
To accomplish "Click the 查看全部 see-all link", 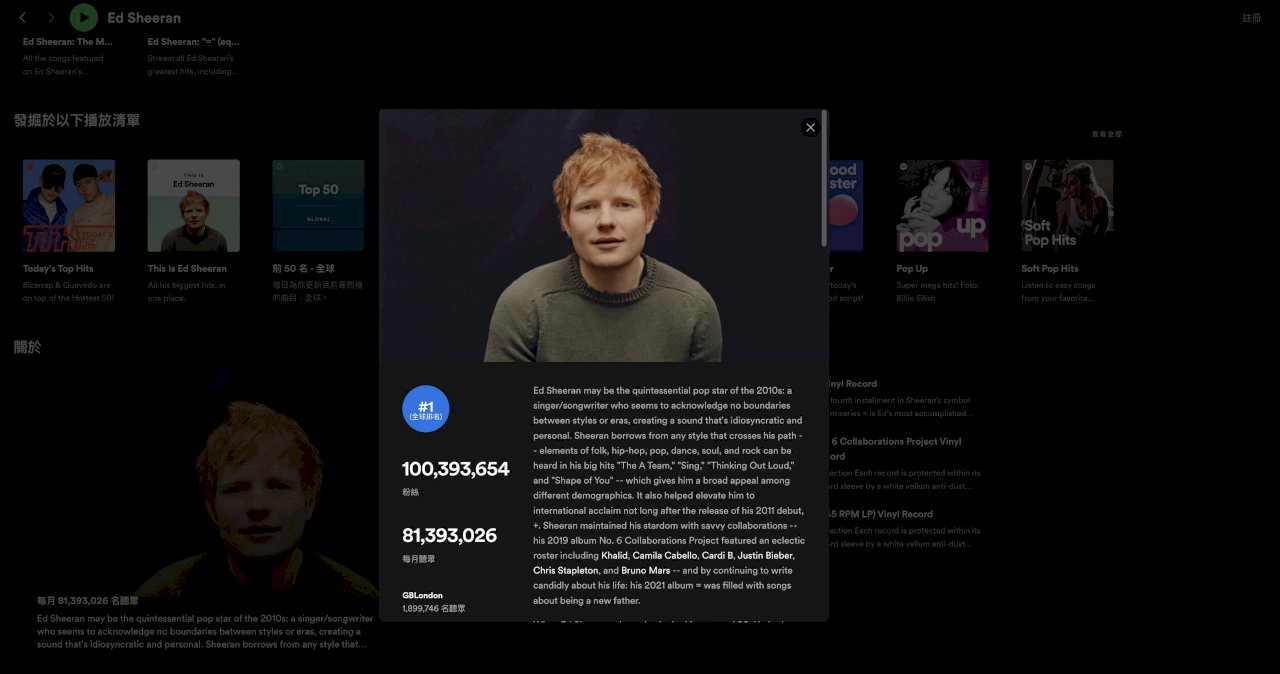I will pos(1106,134).
